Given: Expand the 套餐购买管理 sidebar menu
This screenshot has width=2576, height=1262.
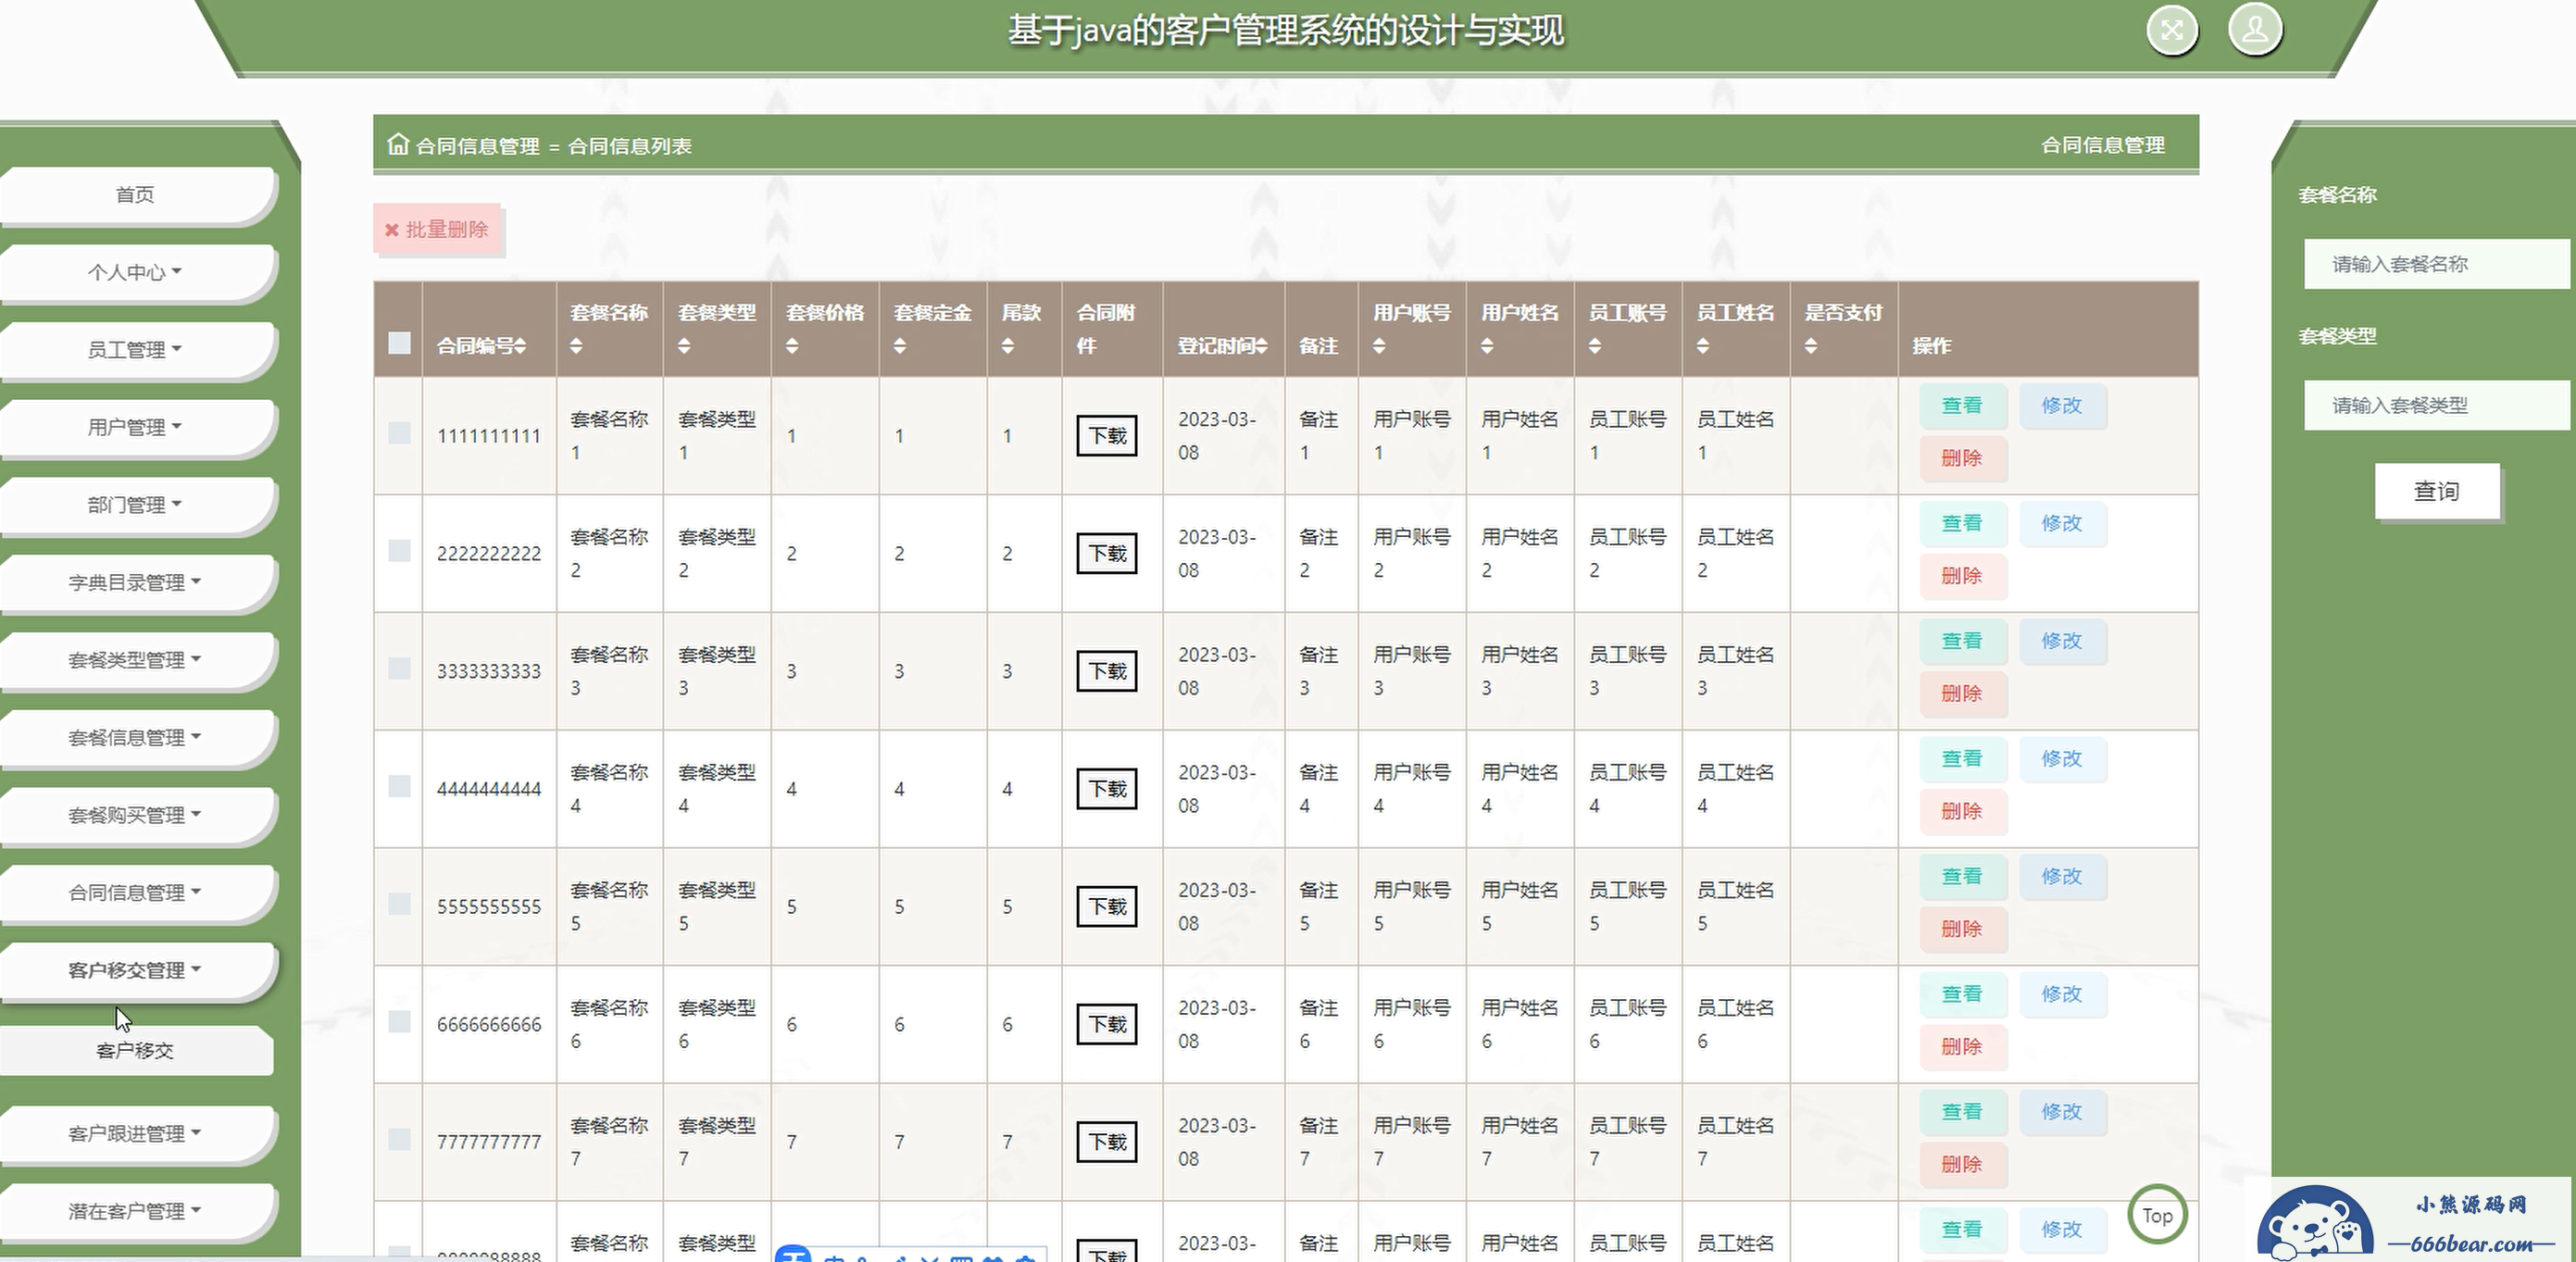Looking at the screenshot, I should (x=135, y=814).
